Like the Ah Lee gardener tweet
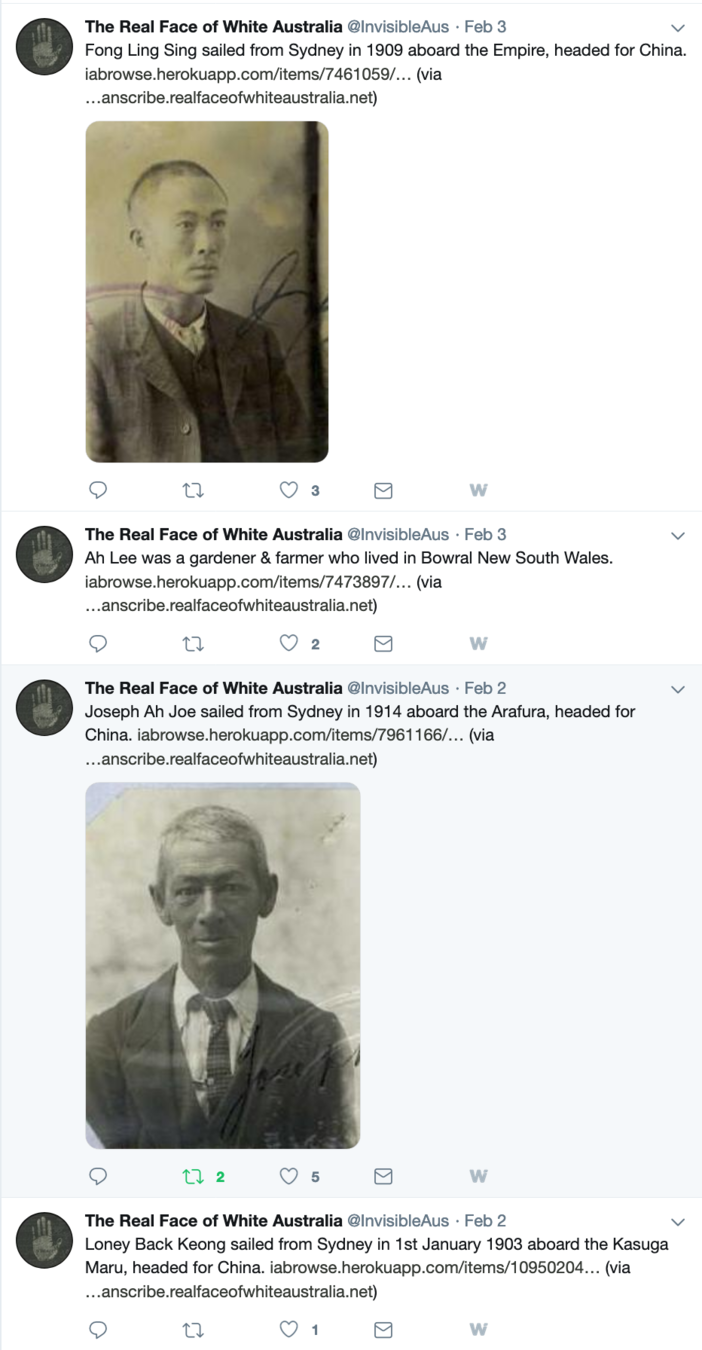 (x=289, y=643)
